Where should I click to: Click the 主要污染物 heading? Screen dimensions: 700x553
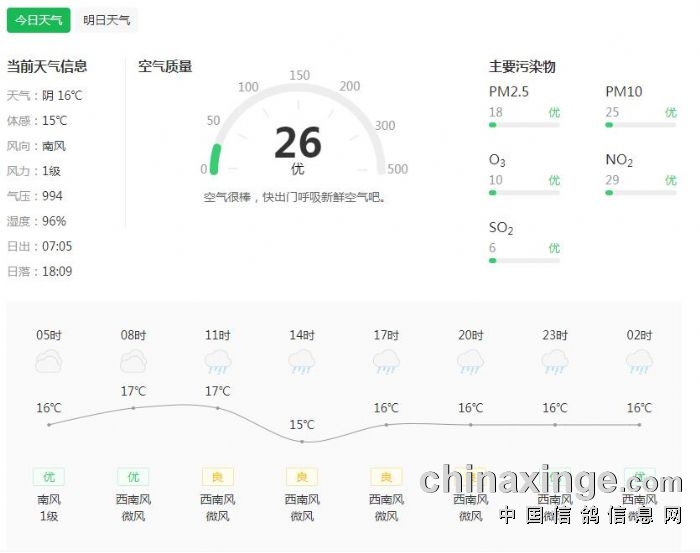pos(522,67)
